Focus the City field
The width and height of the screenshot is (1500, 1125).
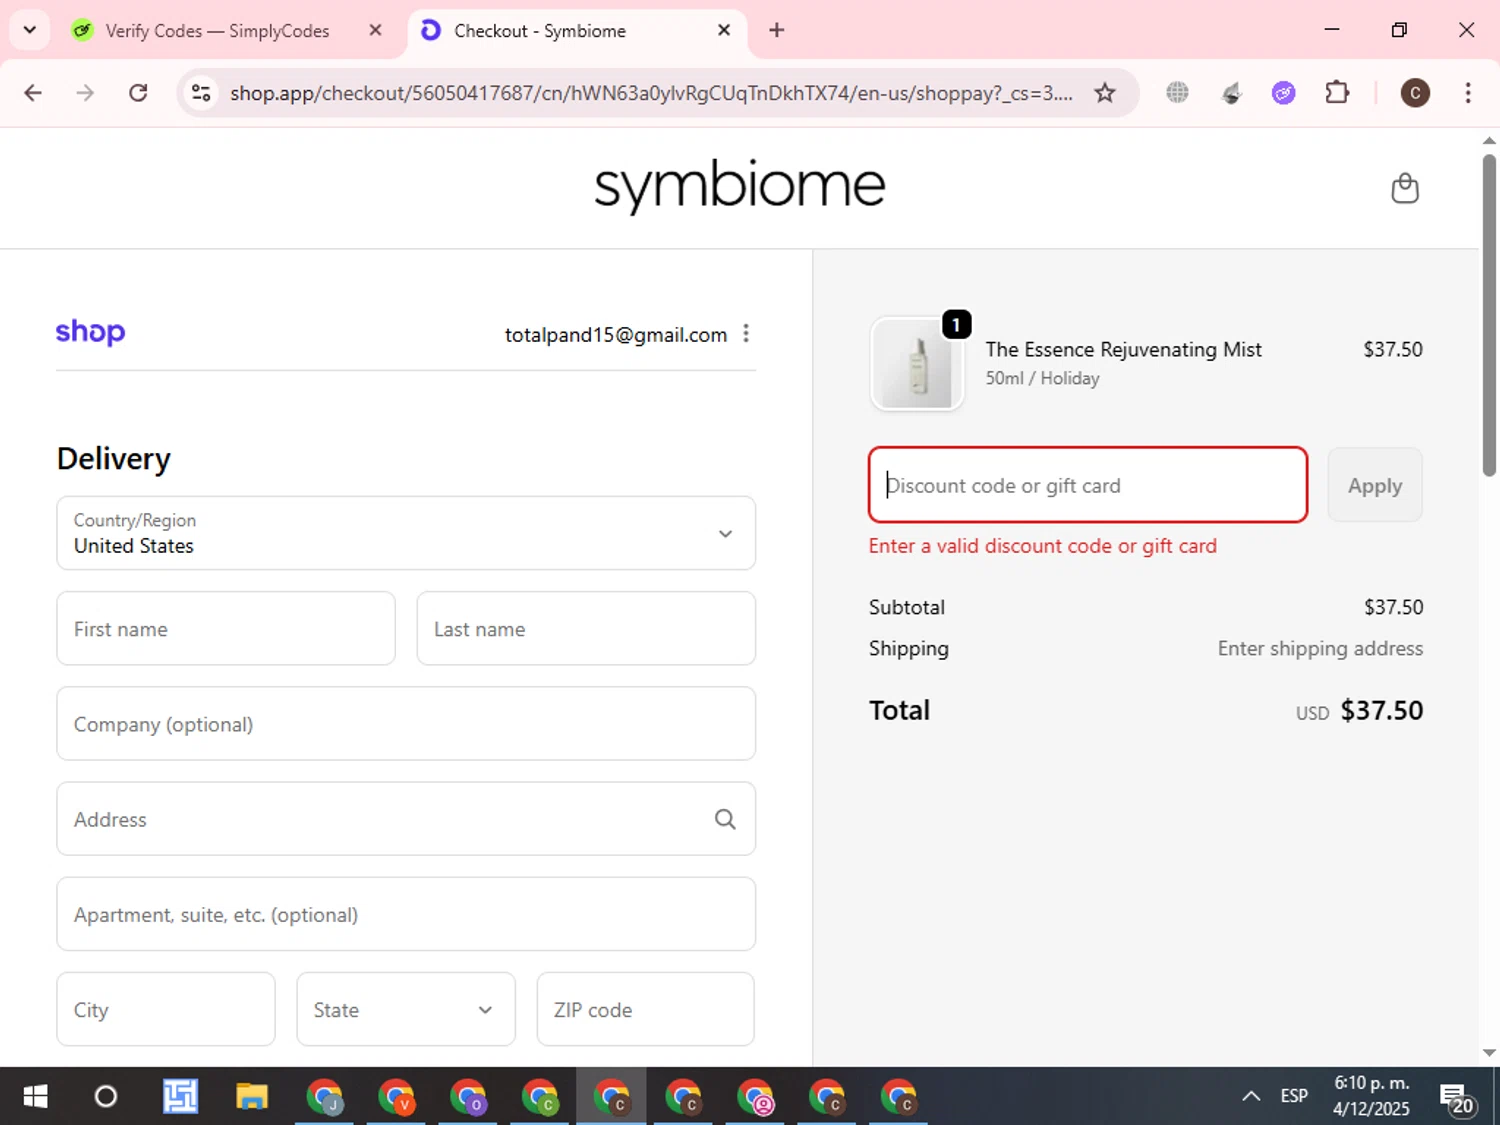pyautogui.click(x=166, y=1010)
